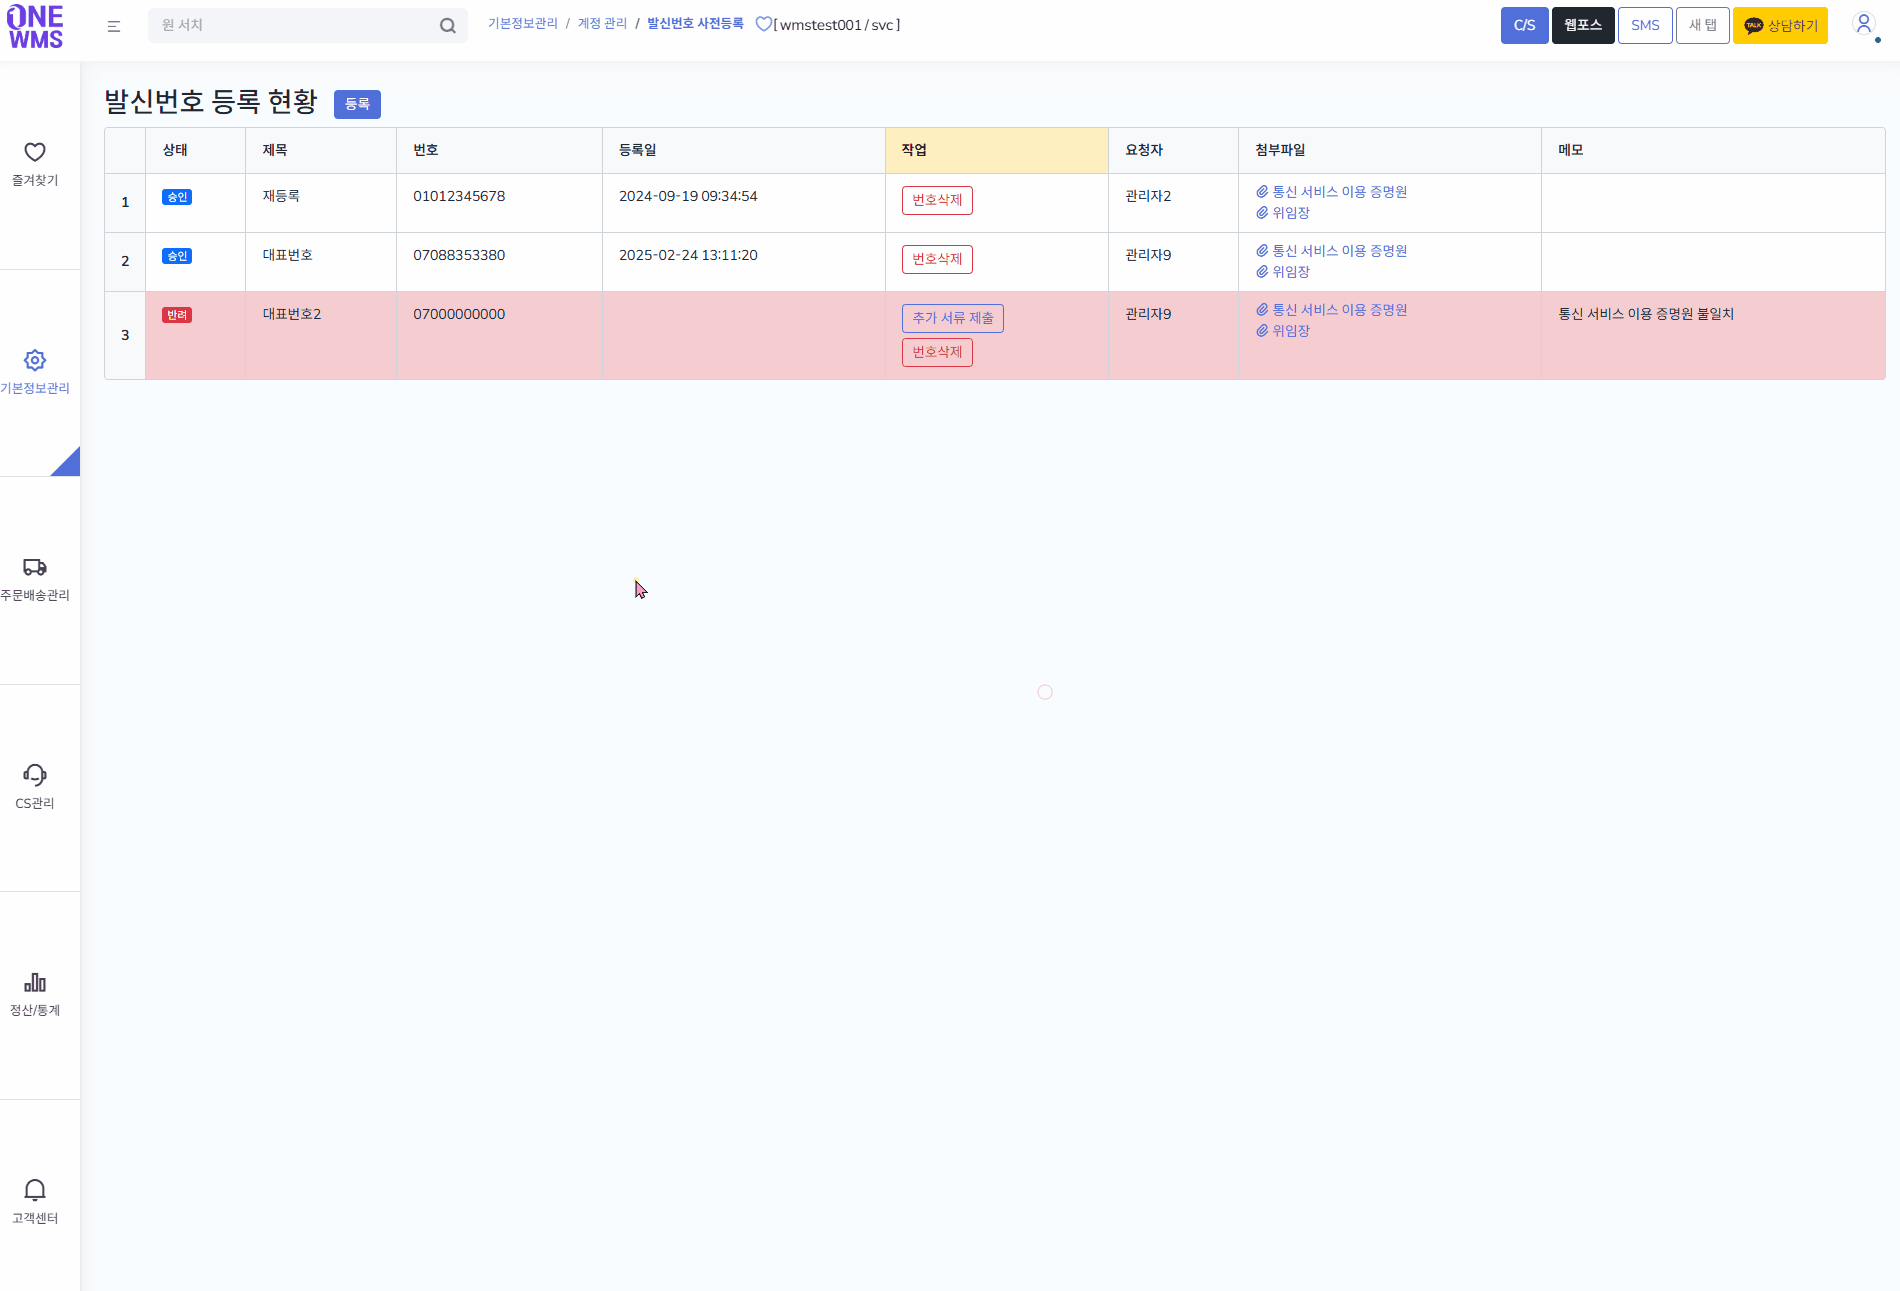The height and width of the screenshot is (1291, 1900).
Task: Open 정산/통계 sidebar menu
Action: click(x=35, y=995)
